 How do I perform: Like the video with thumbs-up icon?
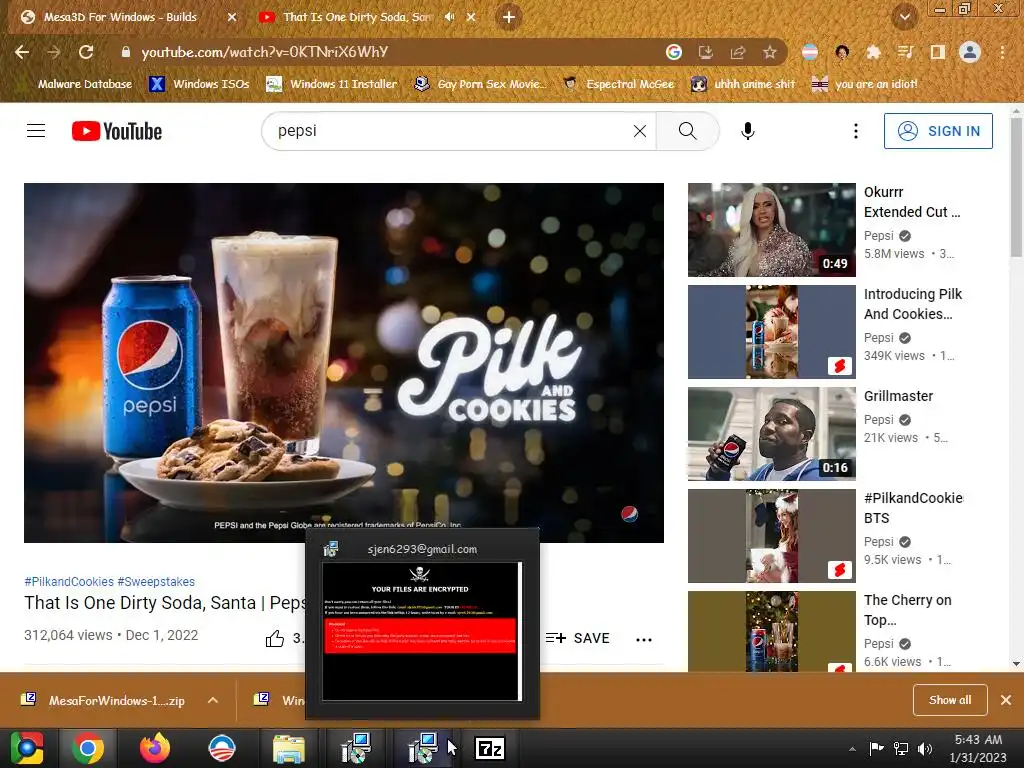tap(275, 639)
